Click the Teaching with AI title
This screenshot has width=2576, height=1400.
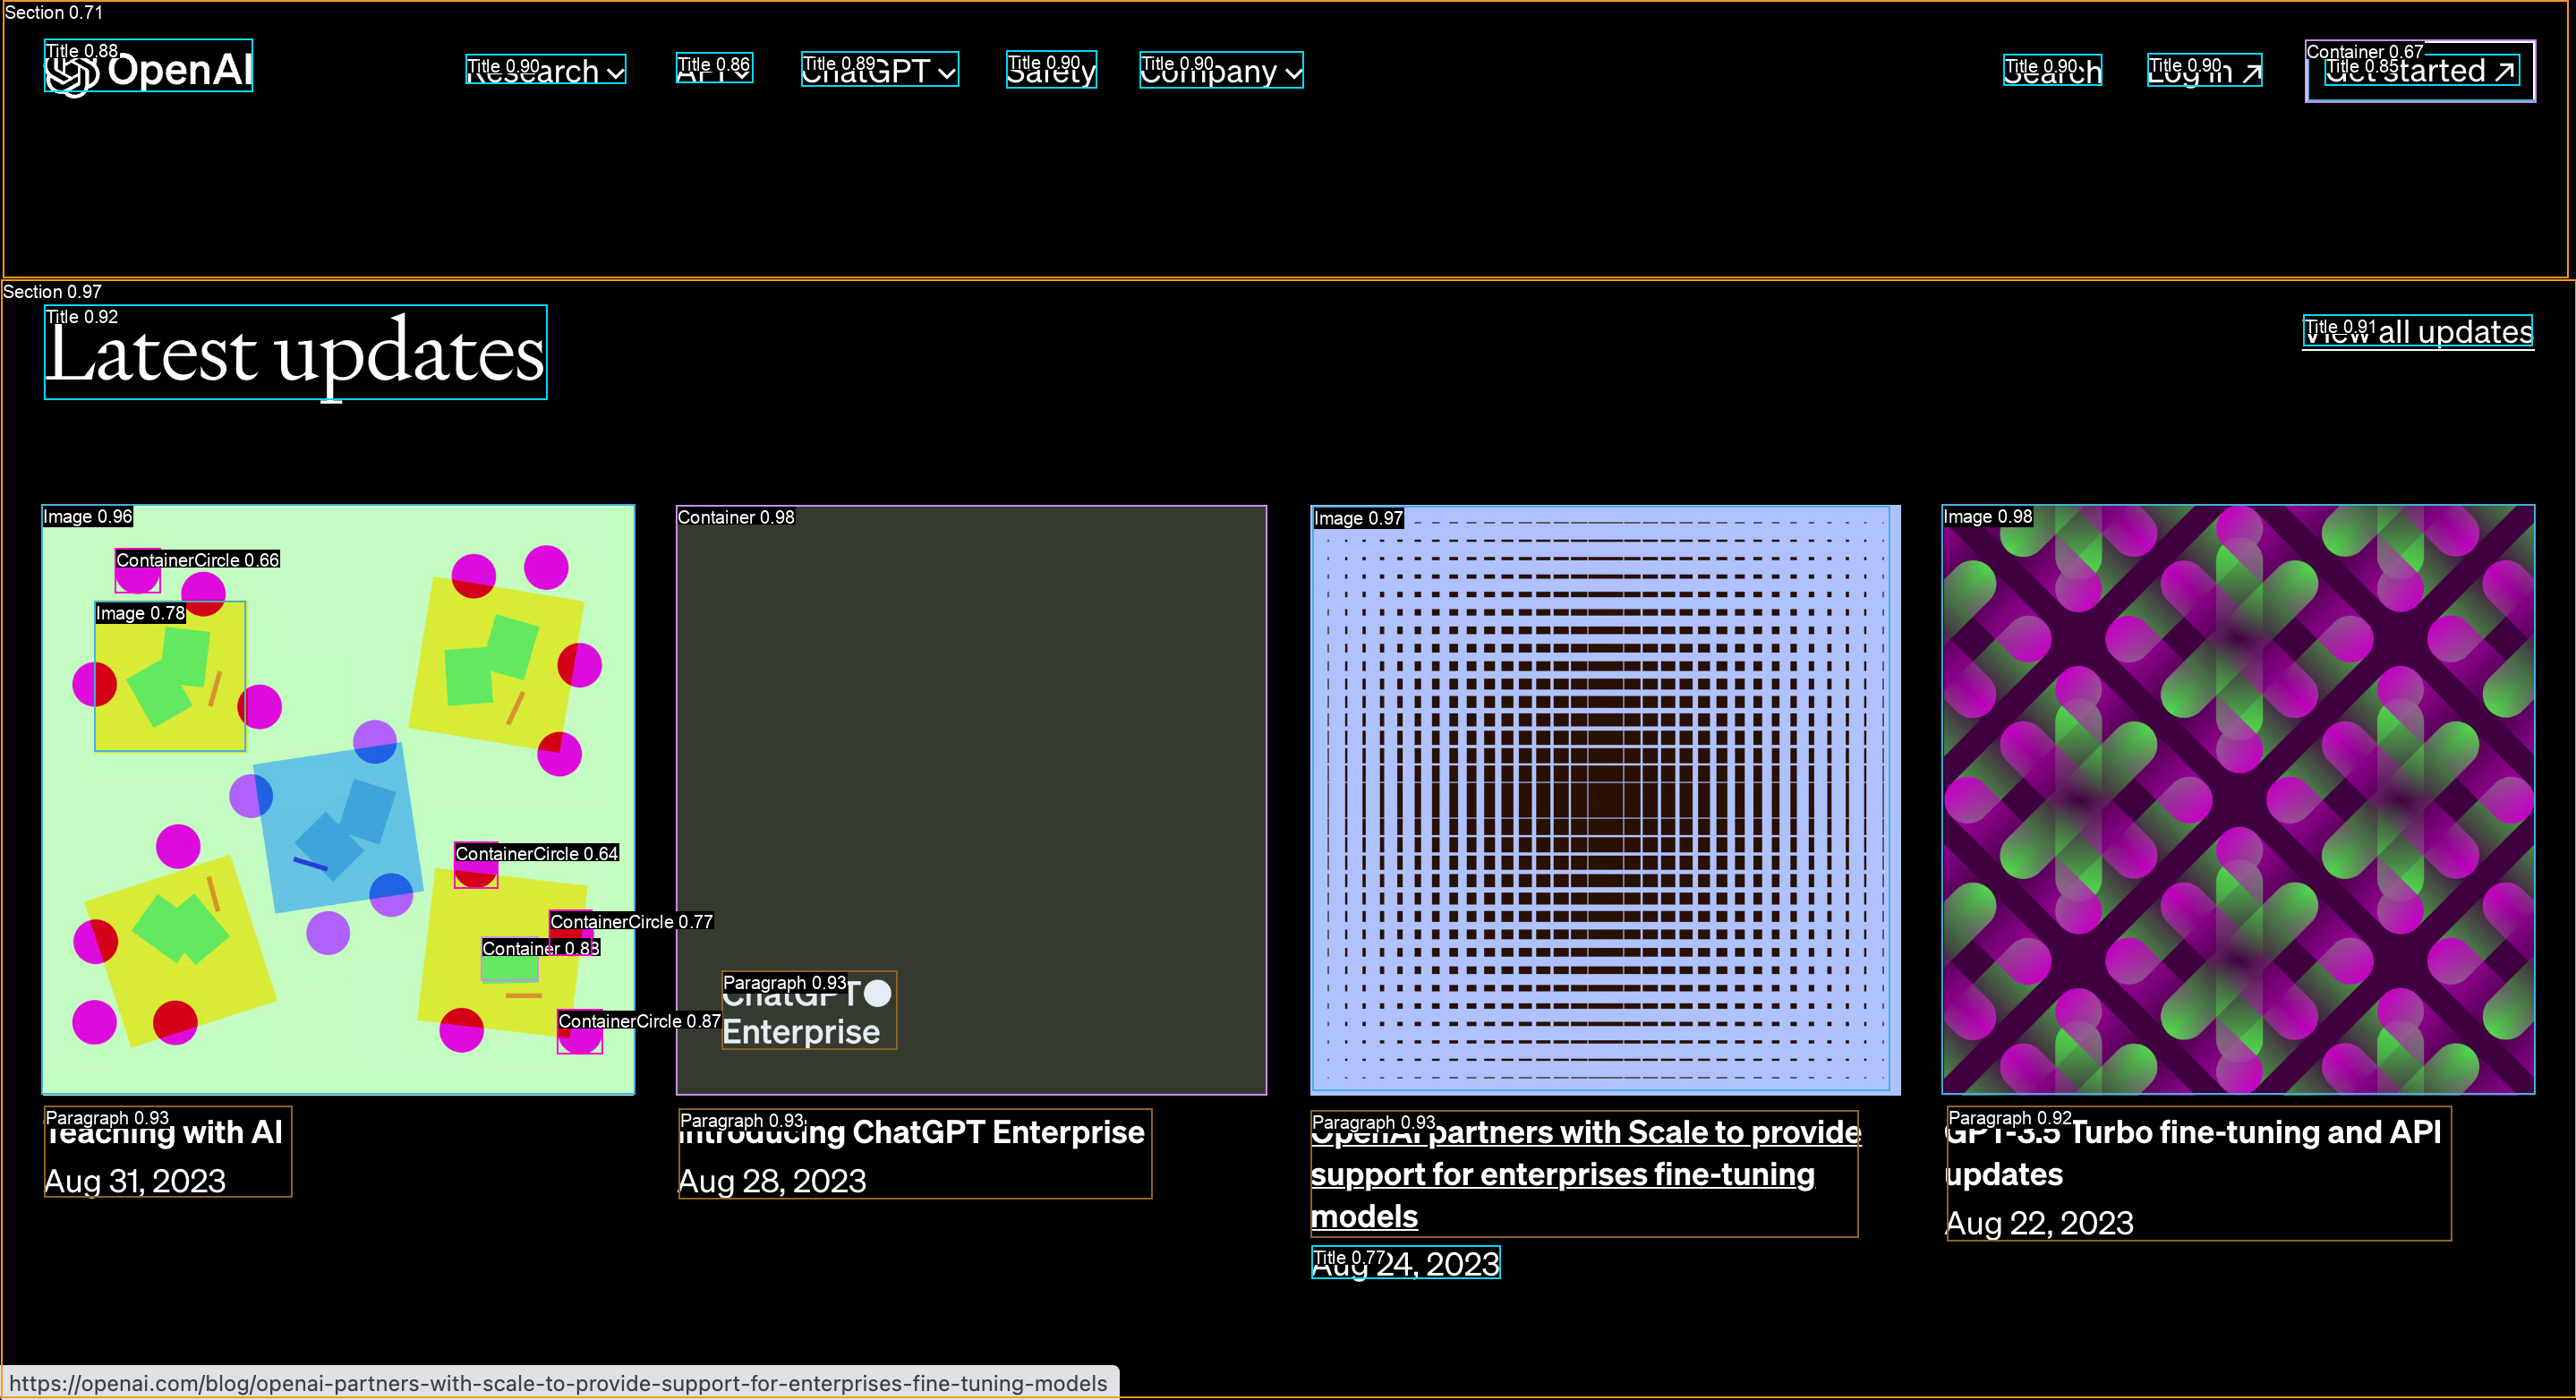pos(164,1133)
